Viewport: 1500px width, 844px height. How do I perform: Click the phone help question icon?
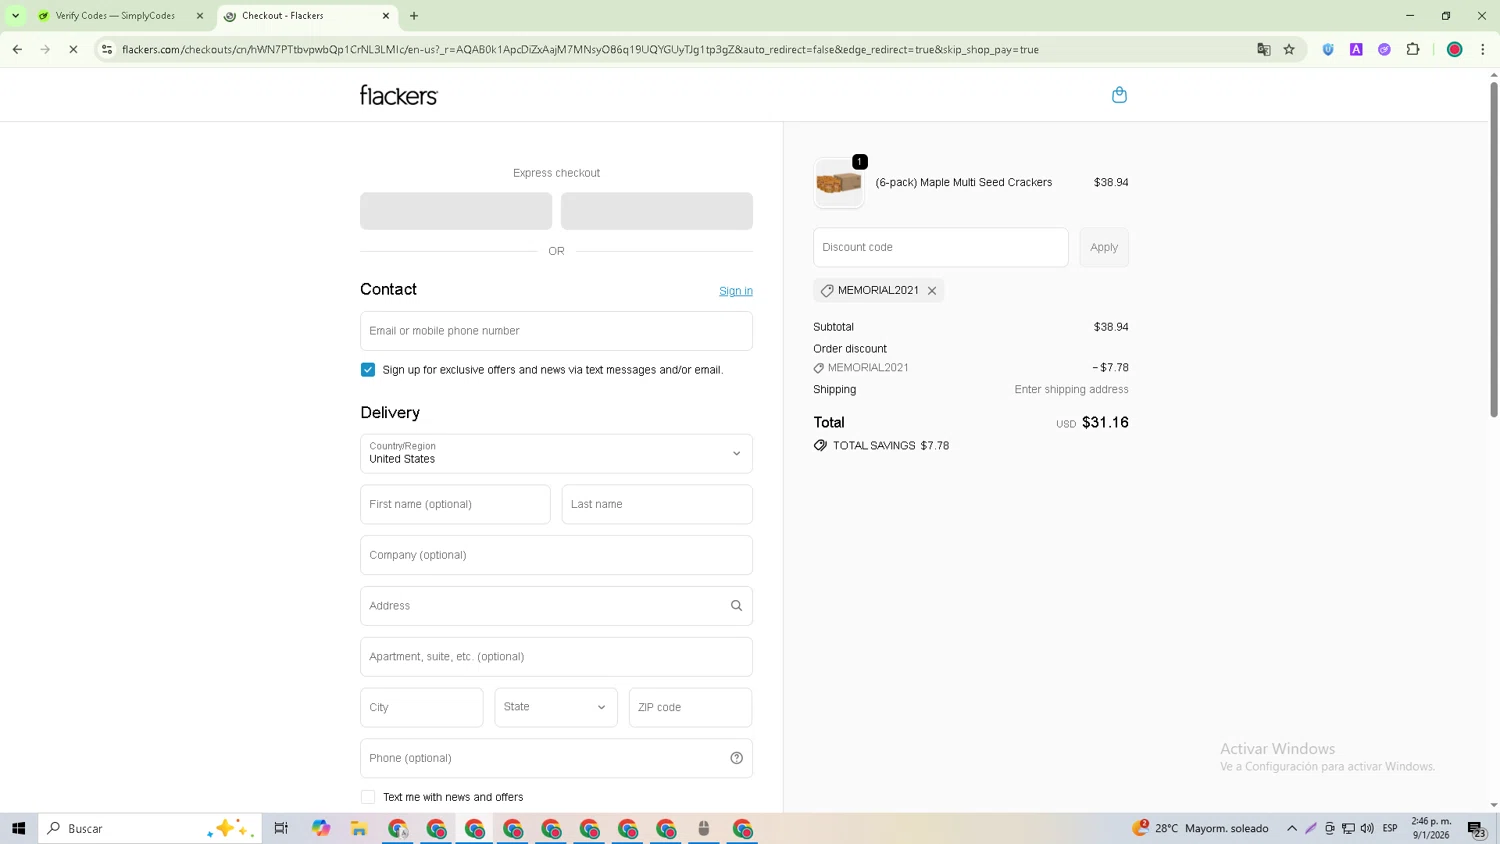pos(736,758)
